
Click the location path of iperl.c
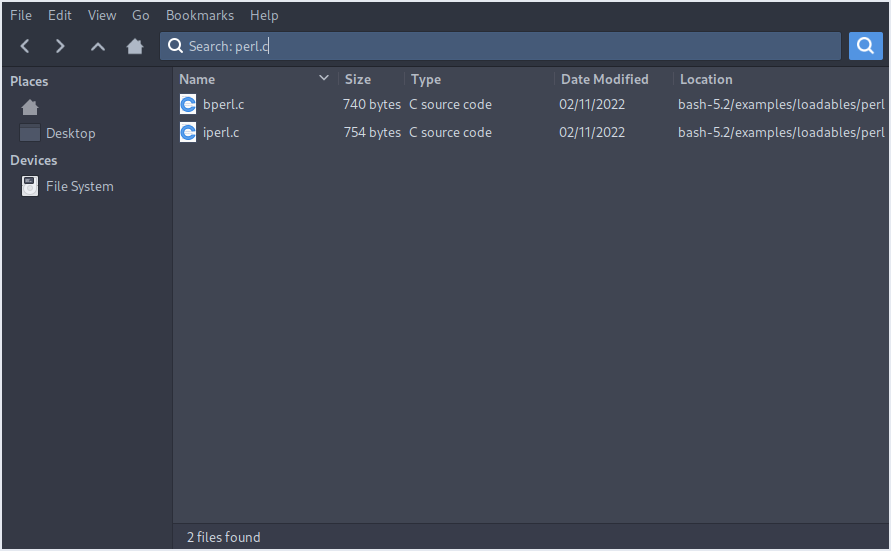[781, 132]
